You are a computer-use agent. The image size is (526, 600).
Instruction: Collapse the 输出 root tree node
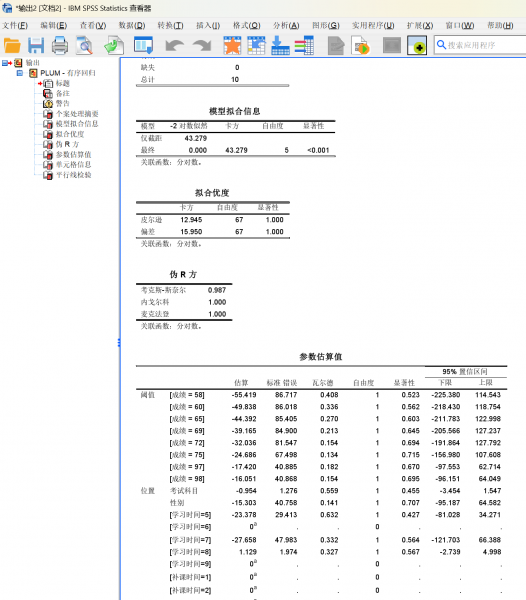[x=5, y=63]
